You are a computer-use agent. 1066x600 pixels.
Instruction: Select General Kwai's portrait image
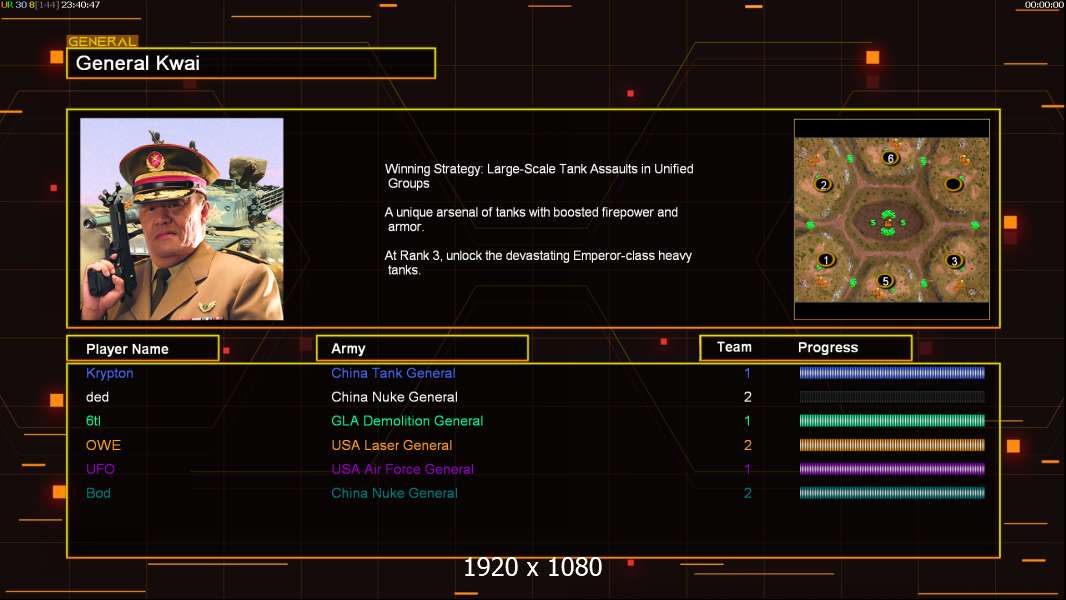click(x=182, y=219)
